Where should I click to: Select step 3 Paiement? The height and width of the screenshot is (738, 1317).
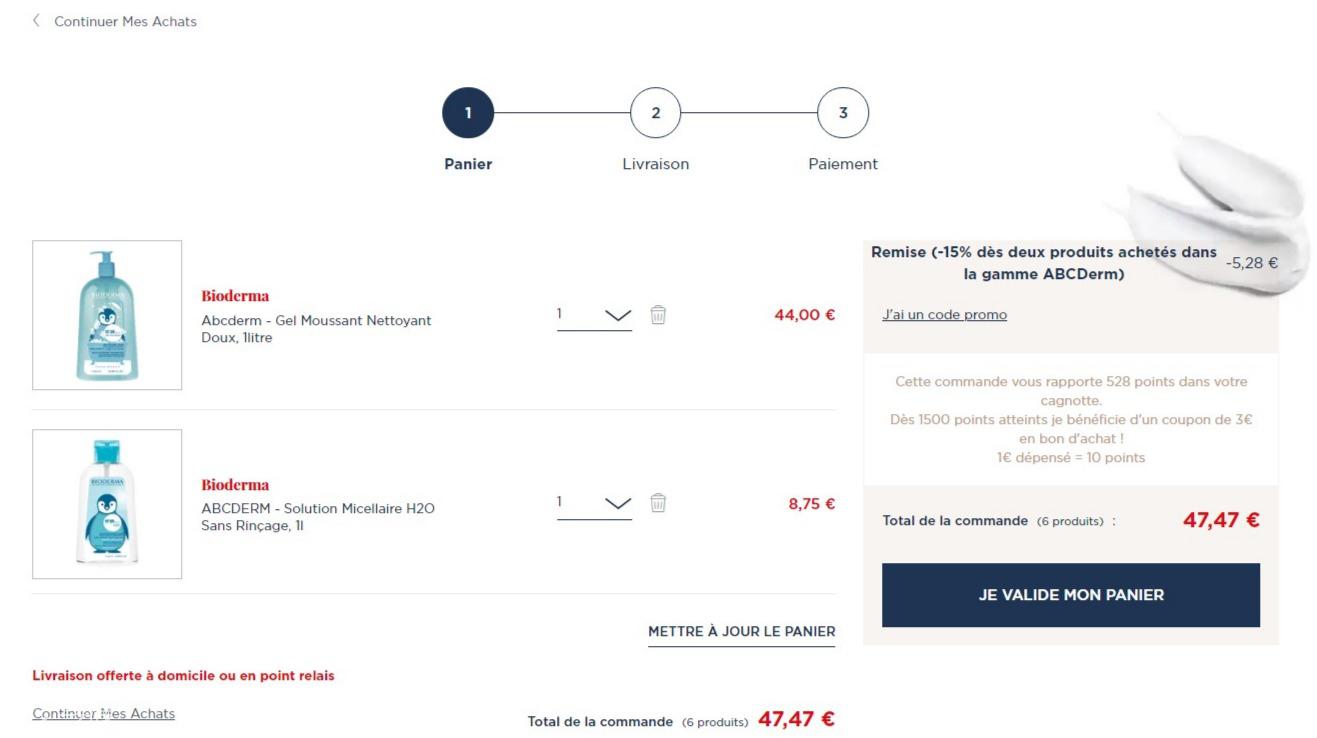point(842,113)
